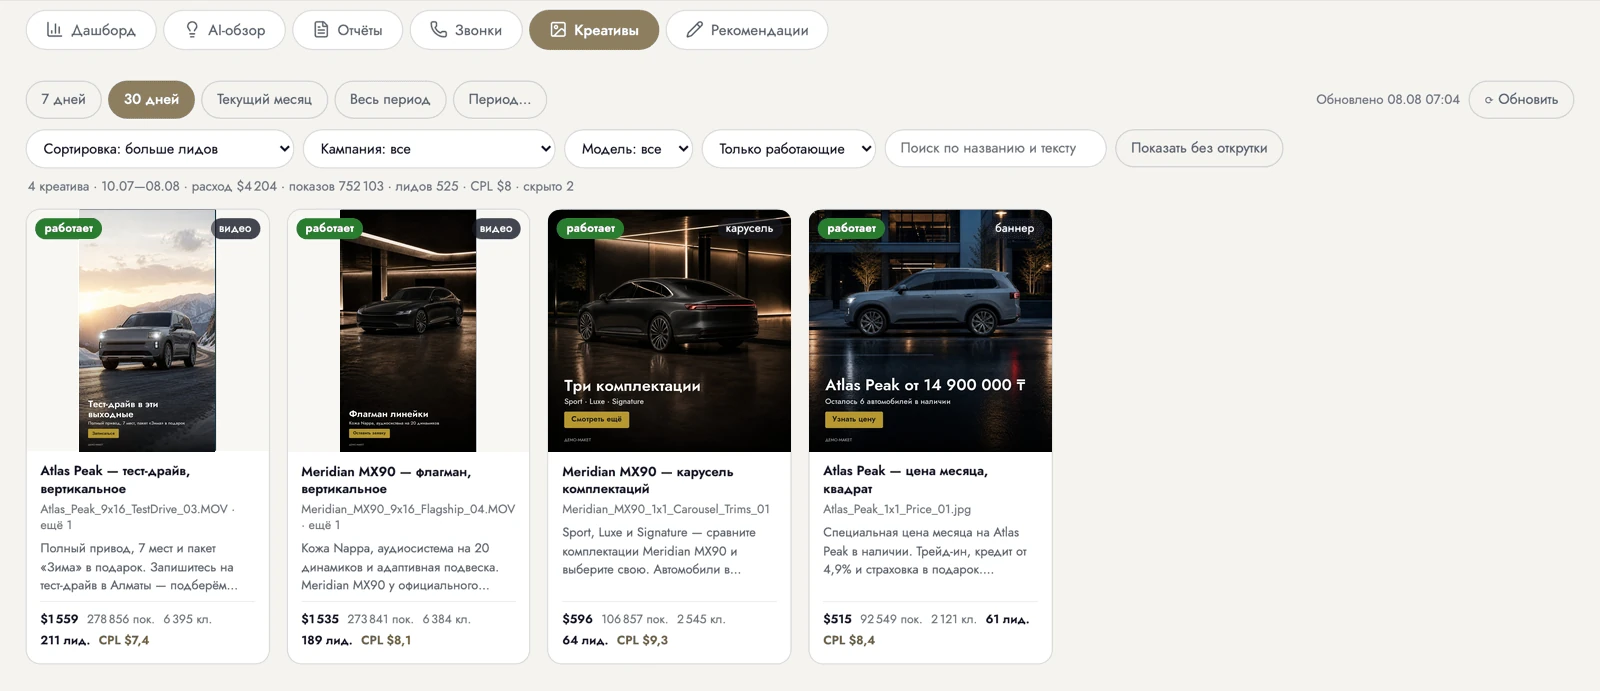The width and height of the screenshot is (1600, 691).
Task: Click 61 лид. on banner card
Action: (x=1007, y=619)
